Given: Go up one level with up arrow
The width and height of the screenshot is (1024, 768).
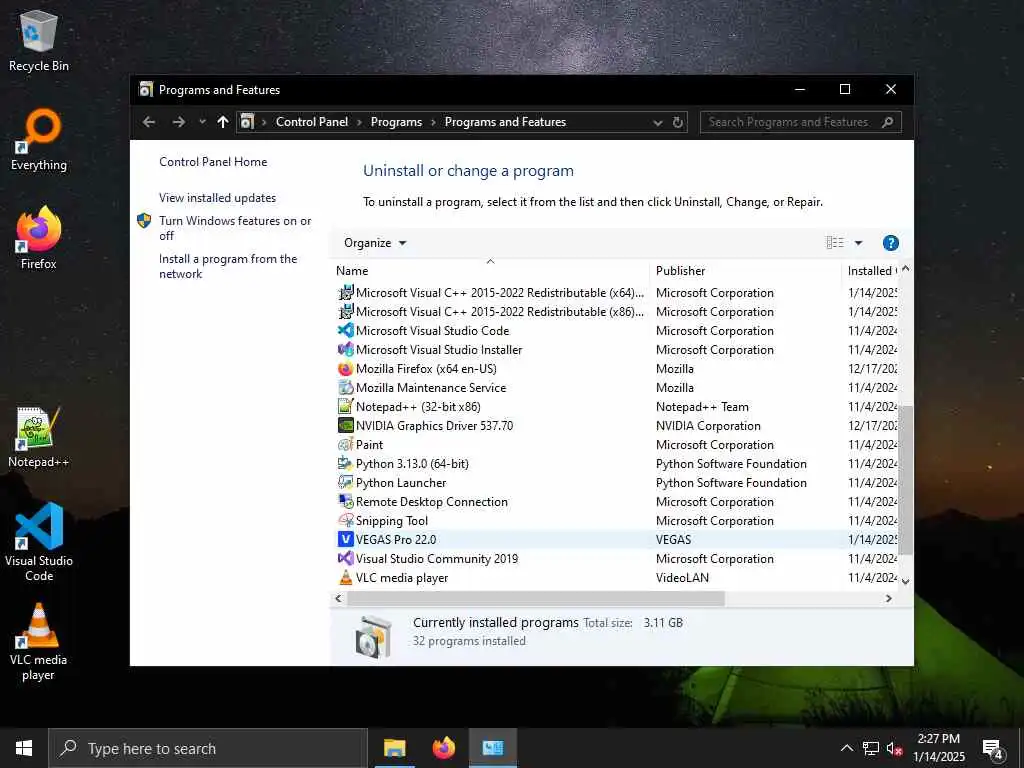Looking at the screenshot, I should 223,122.
